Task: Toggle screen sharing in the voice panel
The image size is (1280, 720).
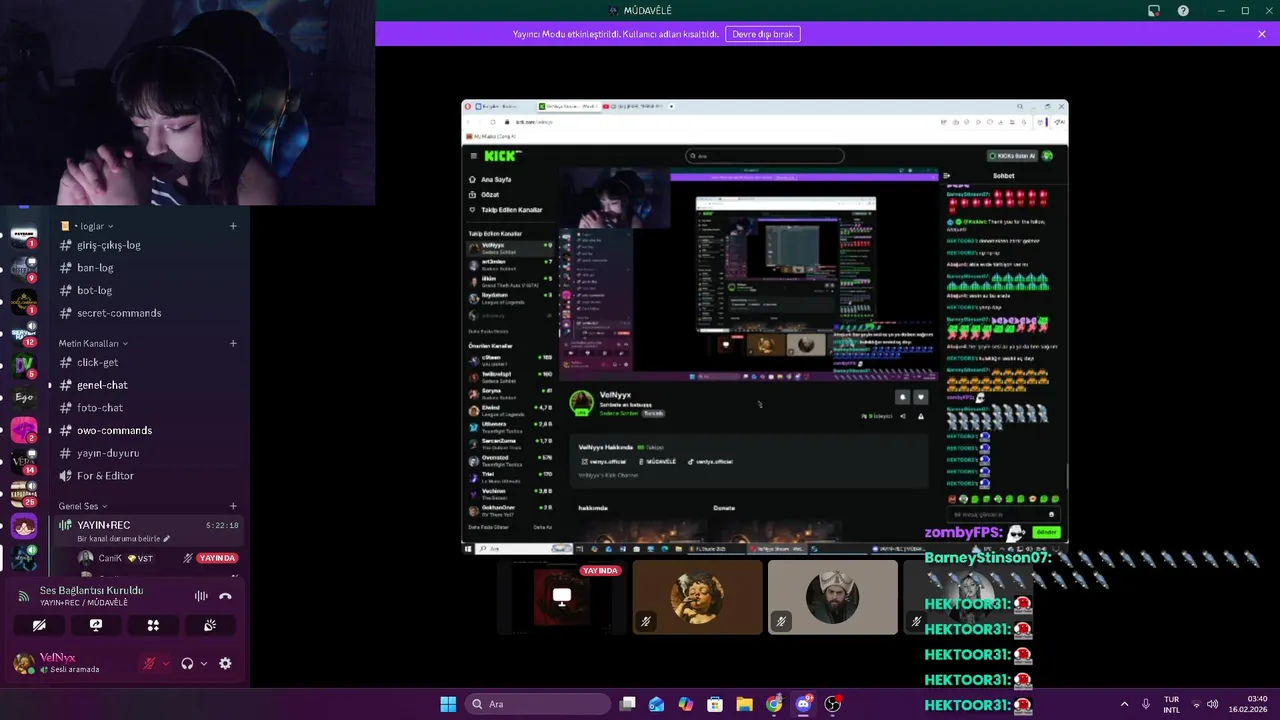Action: pos(96,625)
